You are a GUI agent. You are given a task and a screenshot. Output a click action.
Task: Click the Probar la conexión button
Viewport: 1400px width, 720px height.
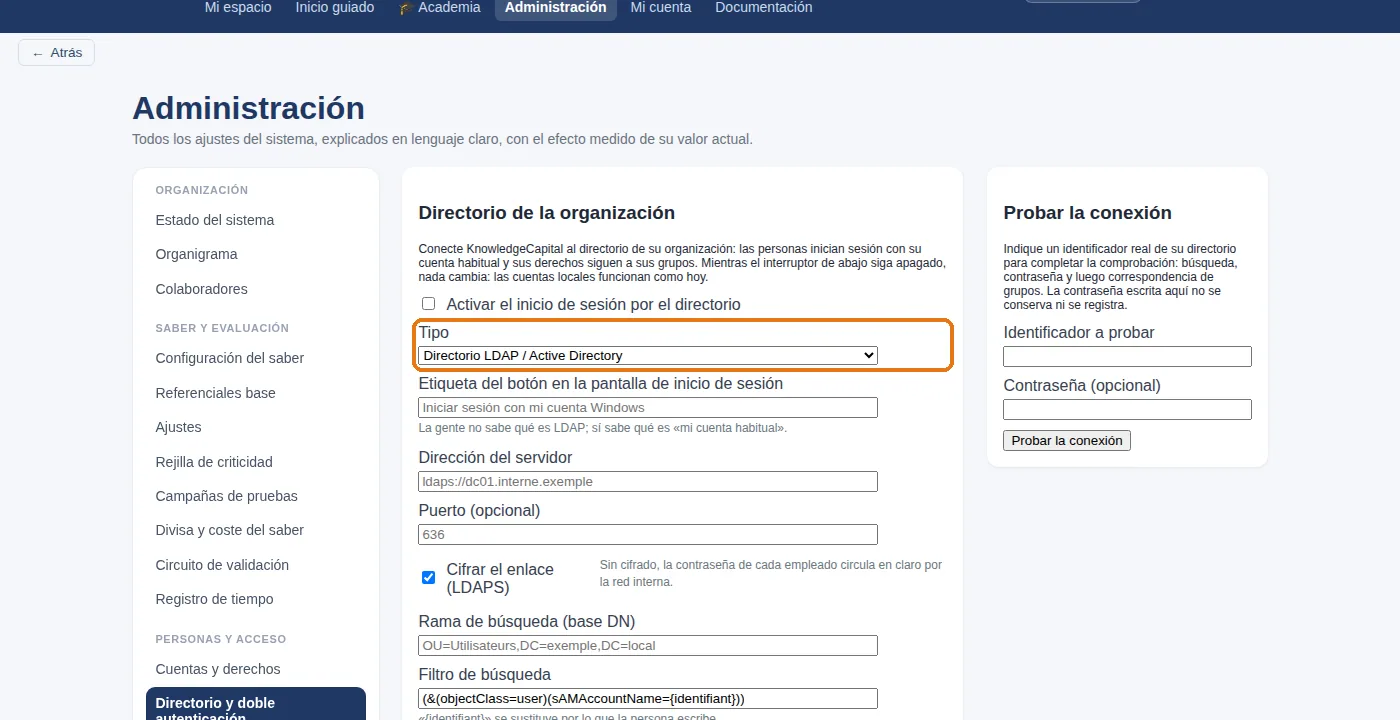(x=1067, y=440)
